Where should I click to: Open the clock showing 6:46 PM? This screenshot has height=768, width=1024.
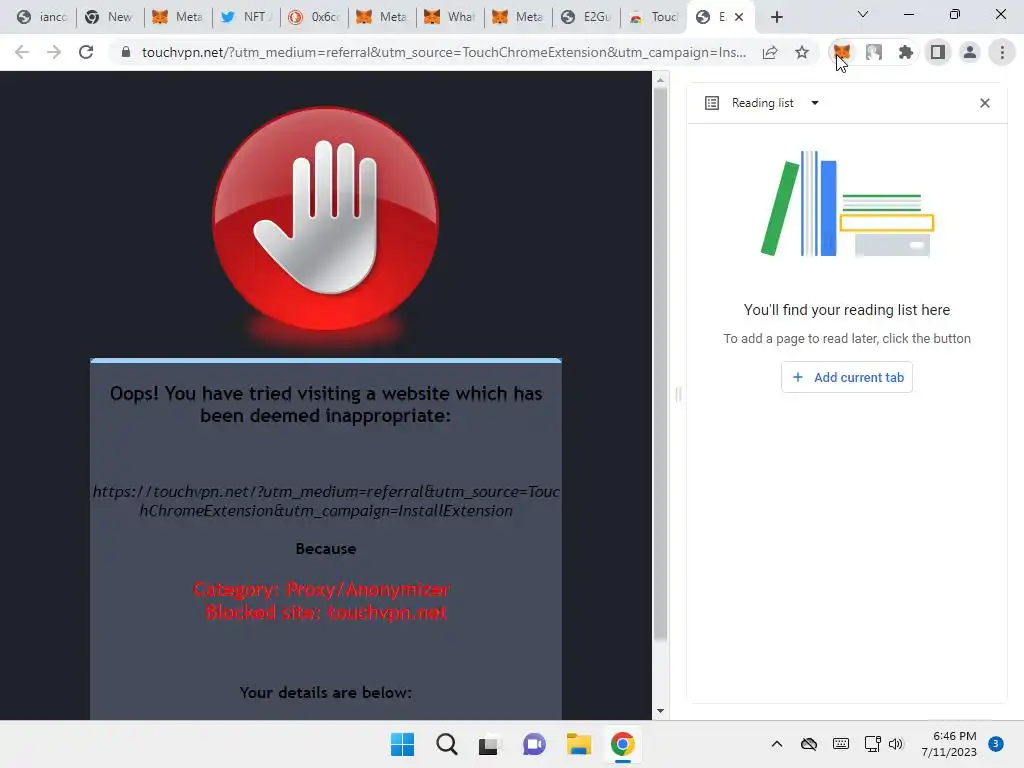(949, 744)
